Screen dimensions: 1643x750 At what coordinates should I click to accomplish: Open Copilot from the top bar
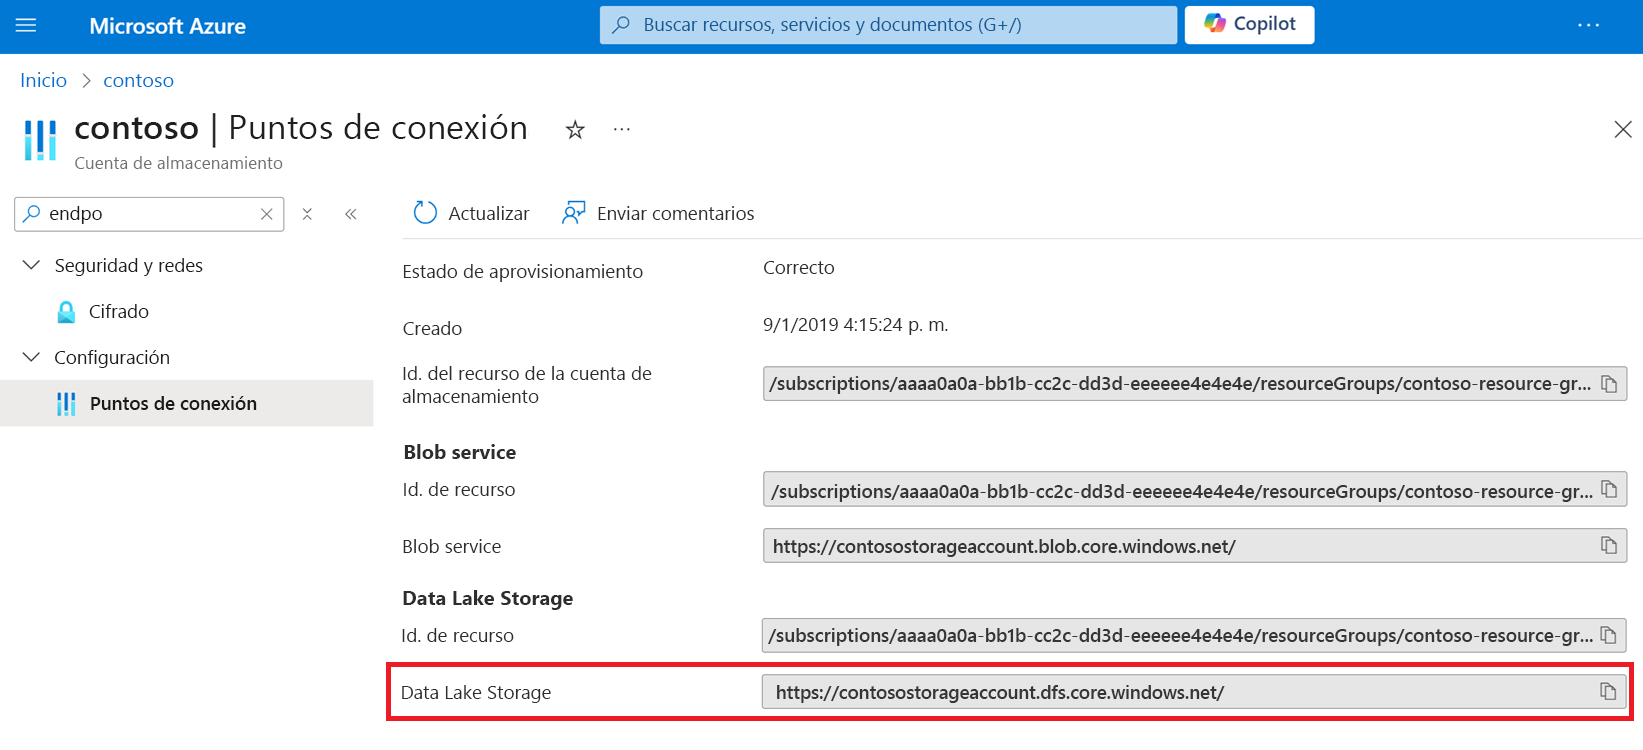click(x=1249, y=25)
